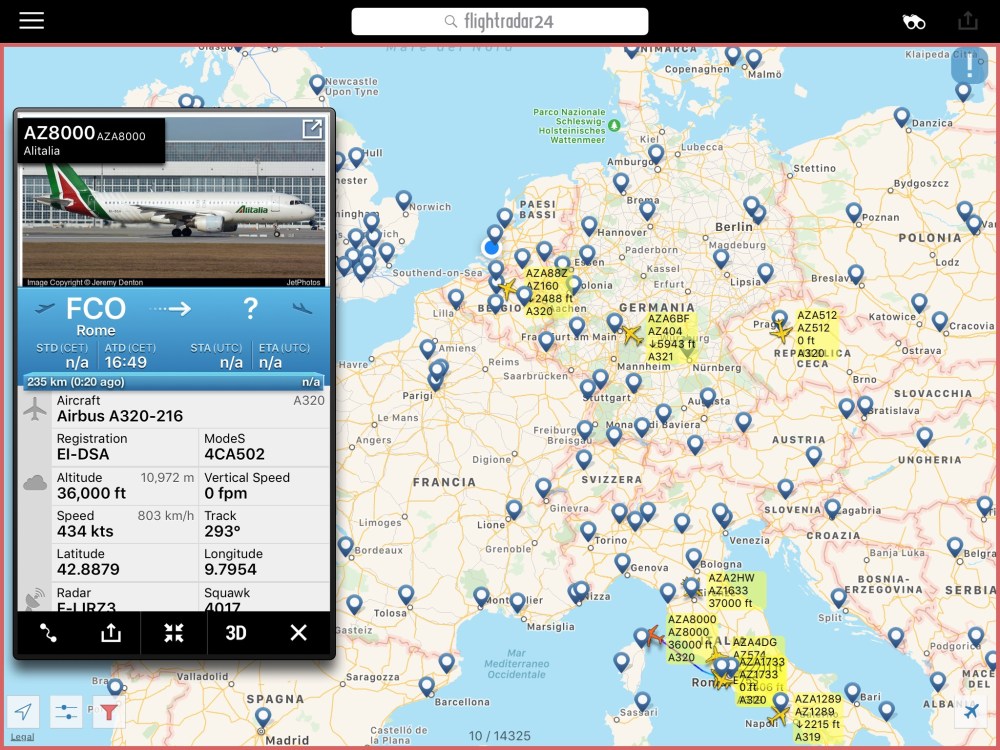Close the AZ8000 flight panel

(x=298, y=633)
